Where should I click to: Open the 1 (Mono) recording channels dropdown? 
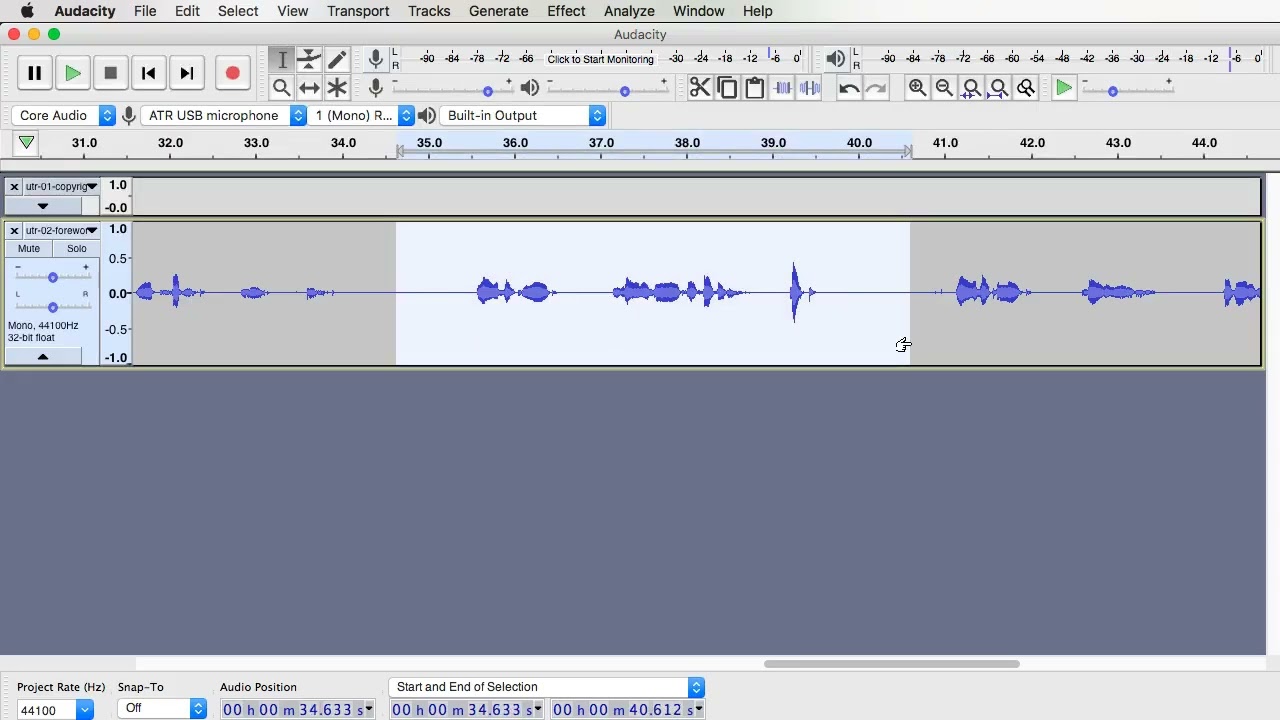click(361, 115)
